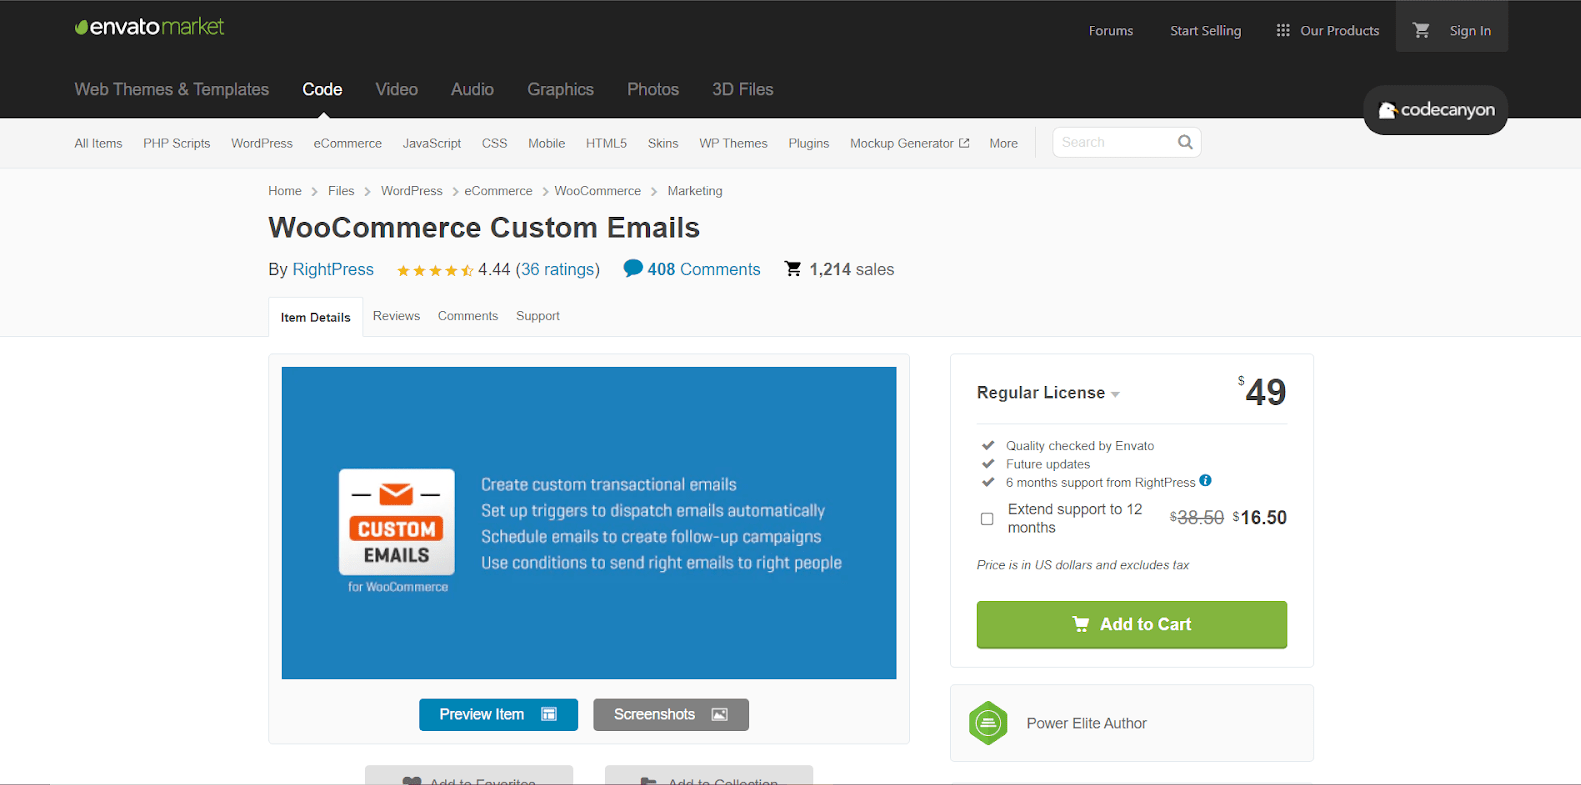Open the 408 Comments link
Image resolution: width=1581 pixels, height=785 pixels.
[704, 269]
